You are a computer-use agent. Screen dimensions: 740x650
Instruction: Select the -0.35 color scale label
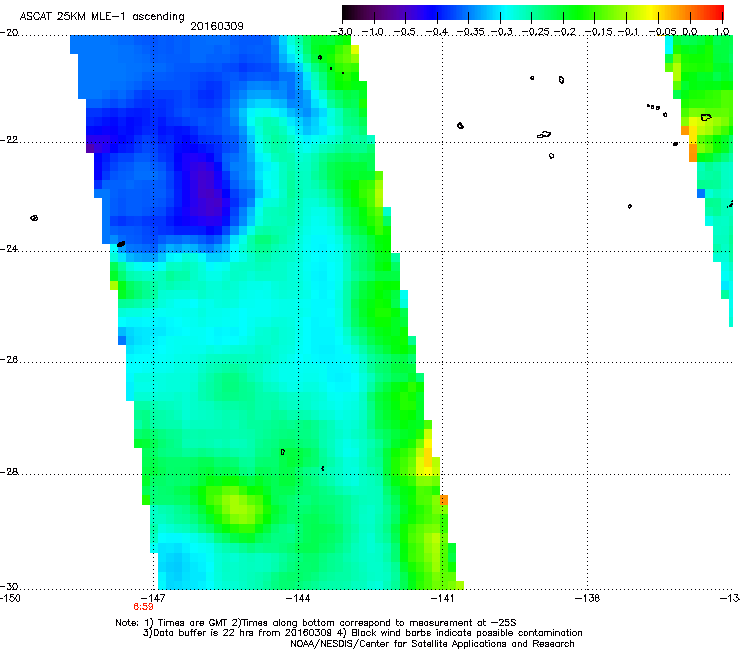471,32
